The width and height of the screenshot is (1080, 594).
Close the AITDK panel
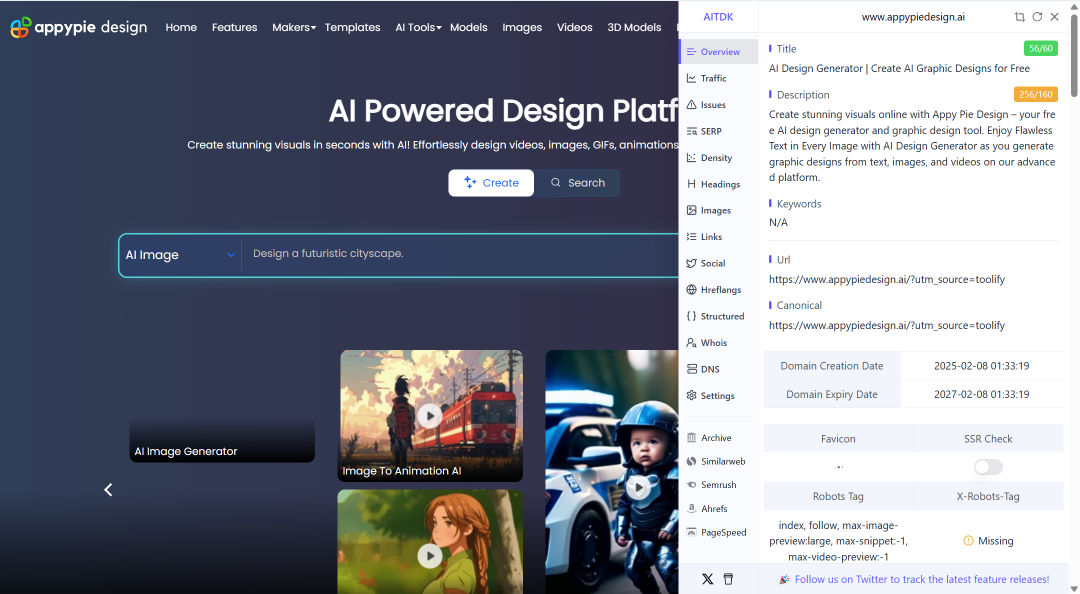point(1055,17)
